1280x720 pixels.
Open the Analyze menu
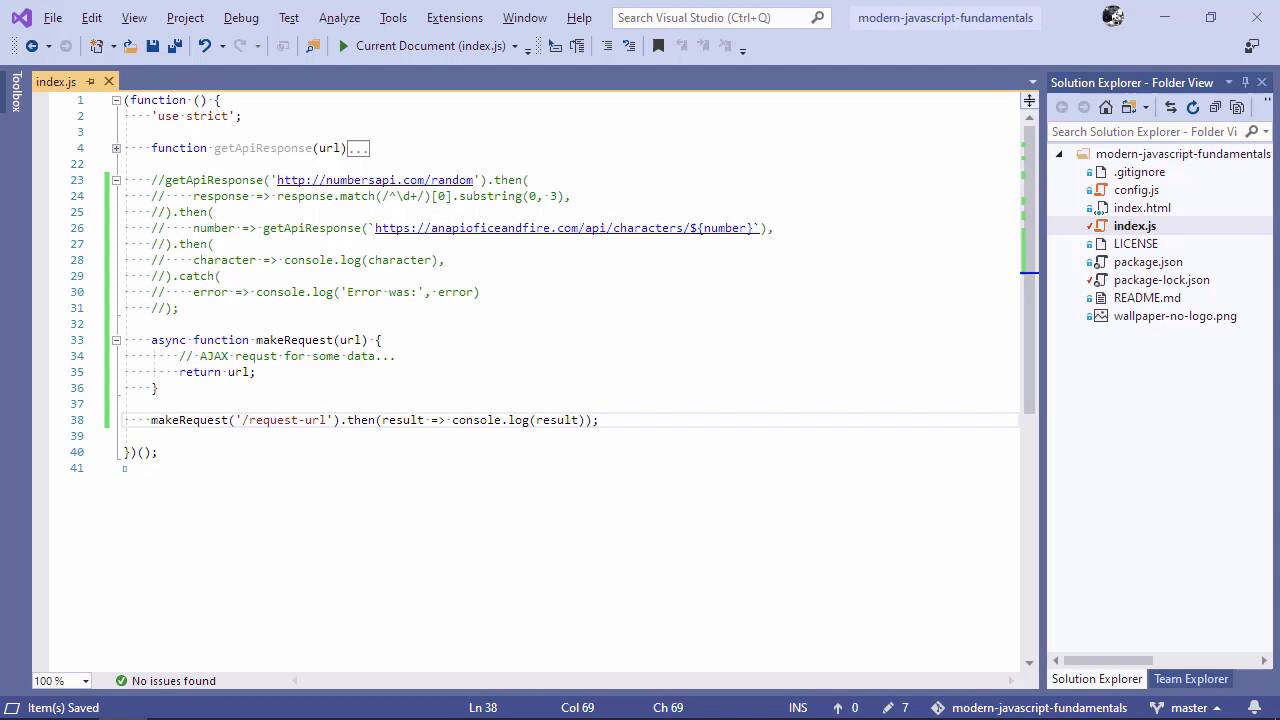point(339,18)
